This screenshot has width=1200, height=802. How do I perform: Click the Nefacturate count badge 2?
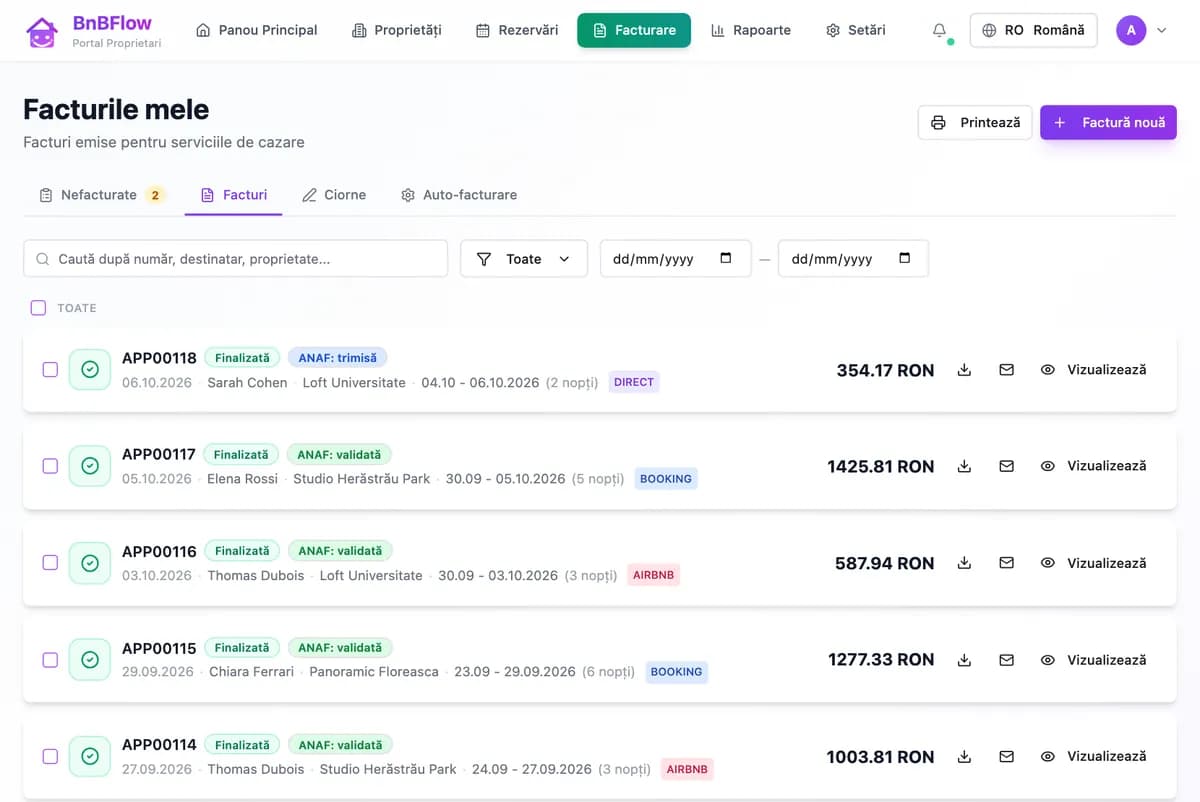coord(155,195)
